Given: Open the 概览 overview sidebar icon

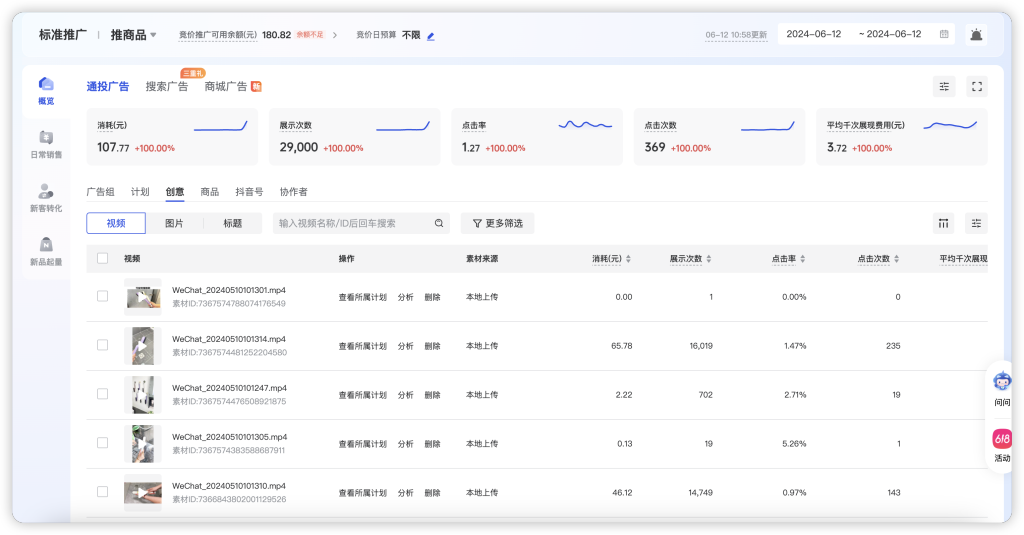Looking at the screenshot, I should click(x=46, y=84).
